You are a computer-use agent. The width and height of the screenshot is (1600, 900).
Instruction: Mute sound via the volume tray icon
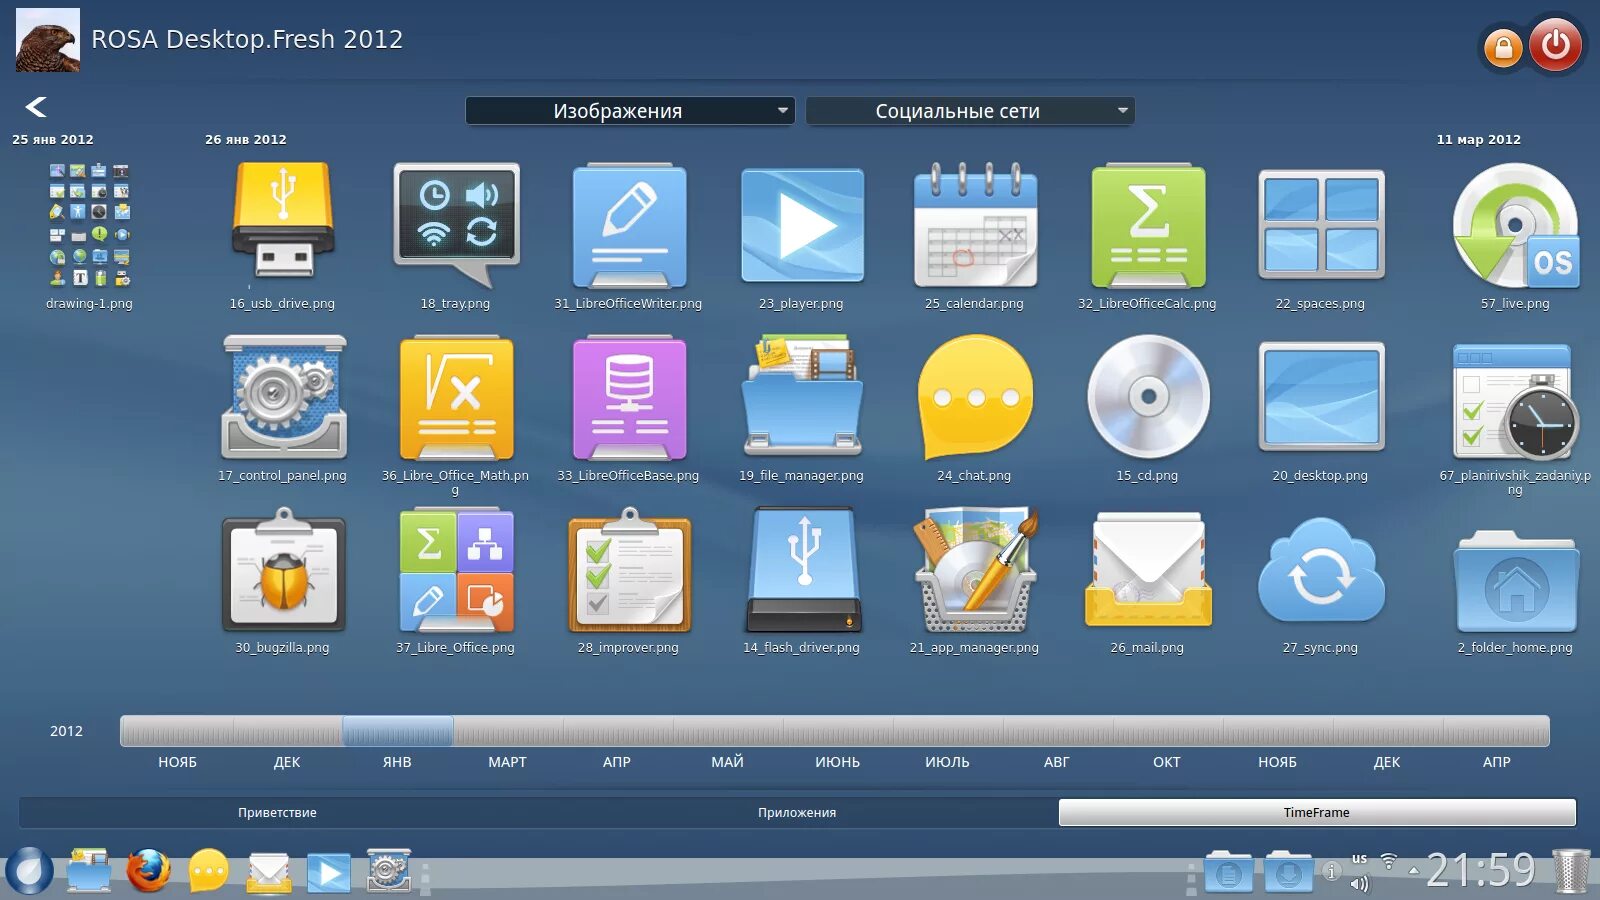pos(1360,884)
